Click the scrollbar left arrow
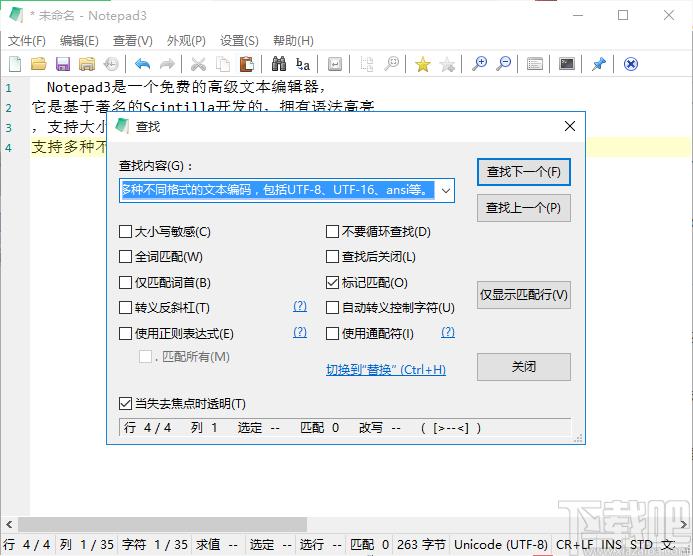The image size is (693, 556). tap(9, 525)
